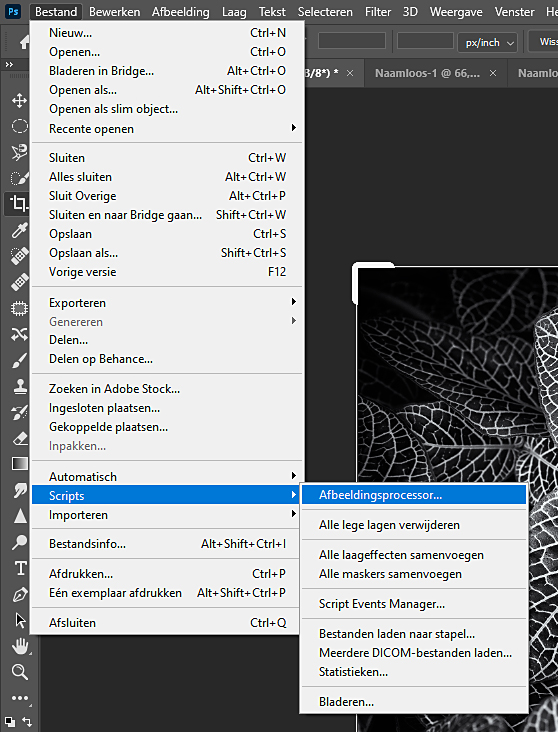Select the Hand tool

(x=19, y=646)
